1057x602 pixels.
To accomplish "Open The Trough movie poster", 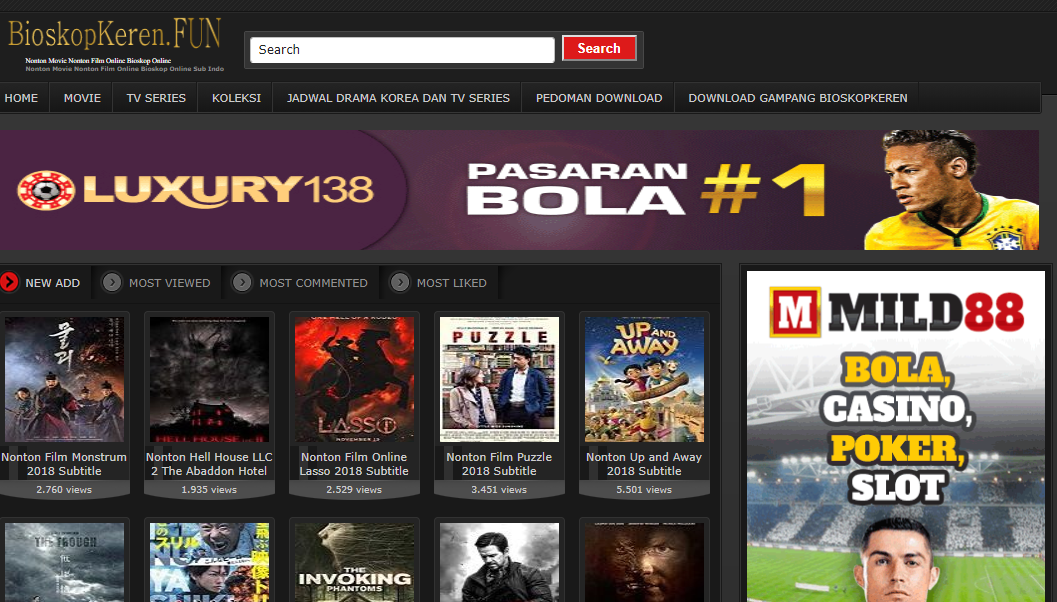I will (64, 562).
